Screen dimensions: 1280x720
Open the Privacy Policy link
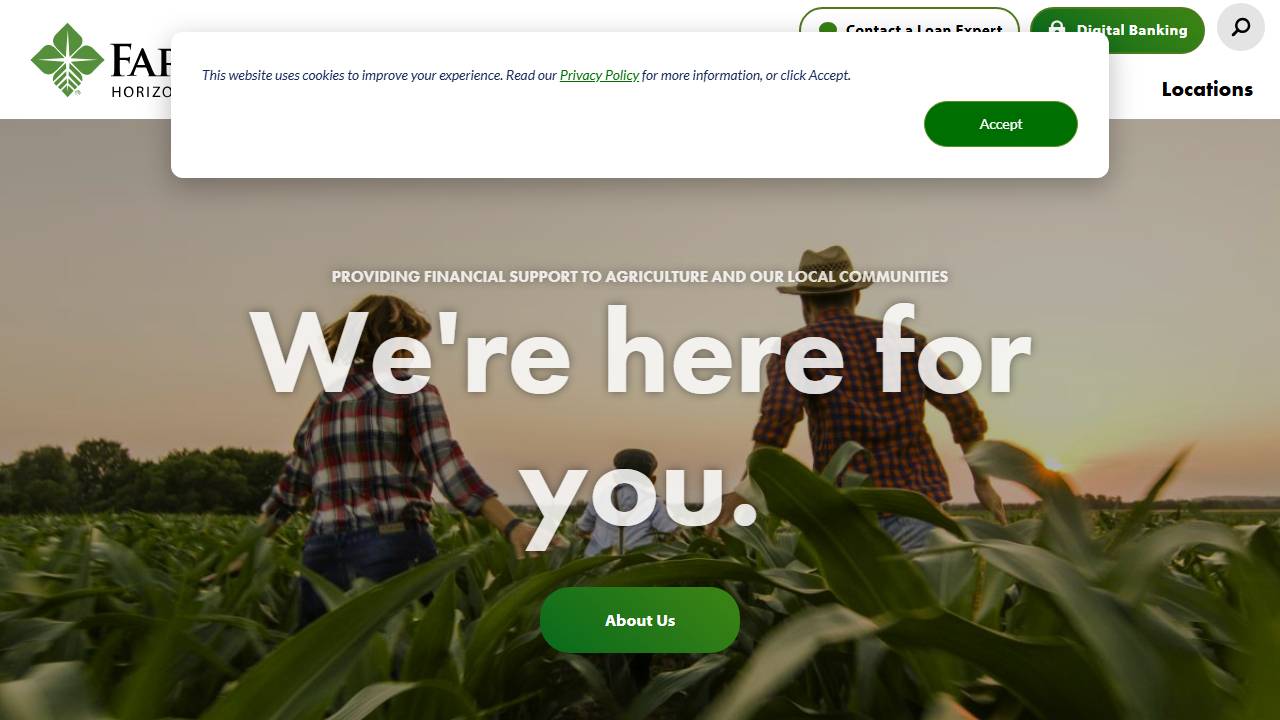[599, 75]
